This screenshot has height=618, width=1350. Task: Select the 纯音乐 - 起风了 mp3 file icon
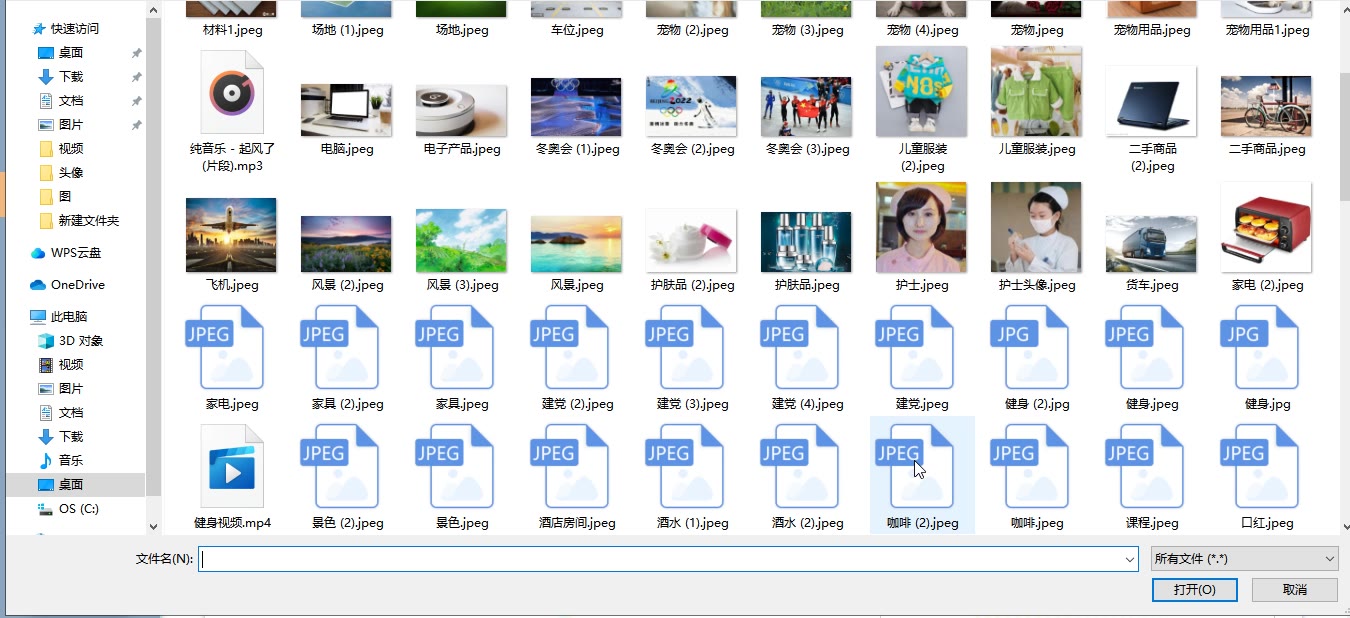231,94
